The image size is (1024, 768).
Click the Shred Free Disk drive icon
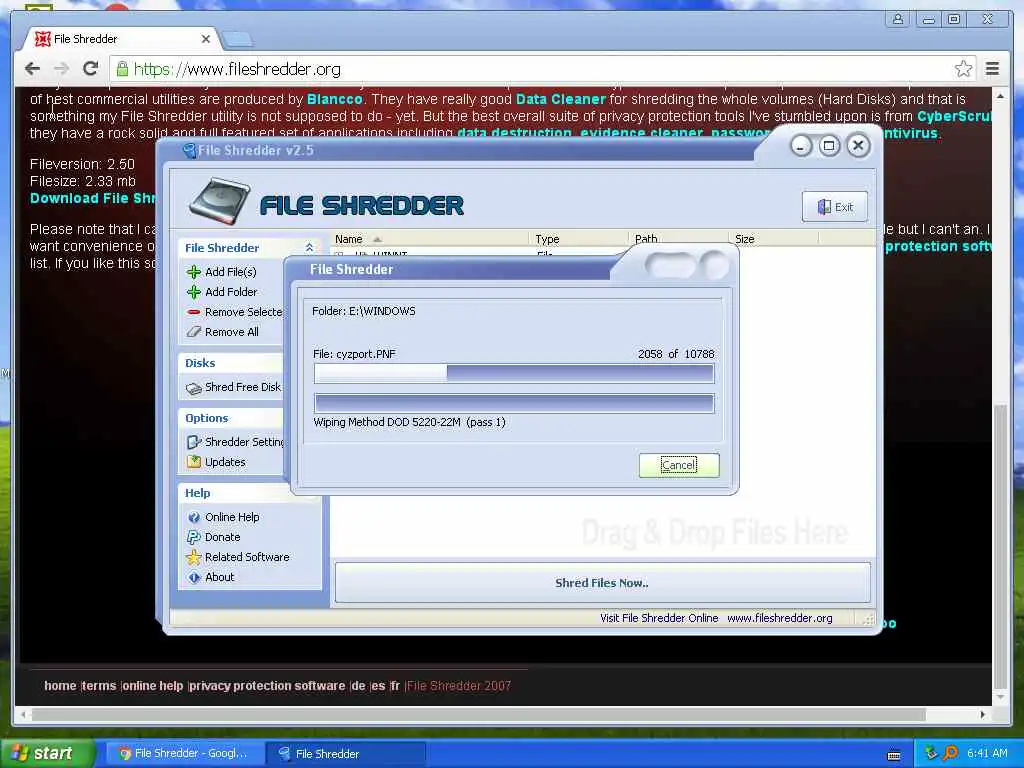[194, 389]
